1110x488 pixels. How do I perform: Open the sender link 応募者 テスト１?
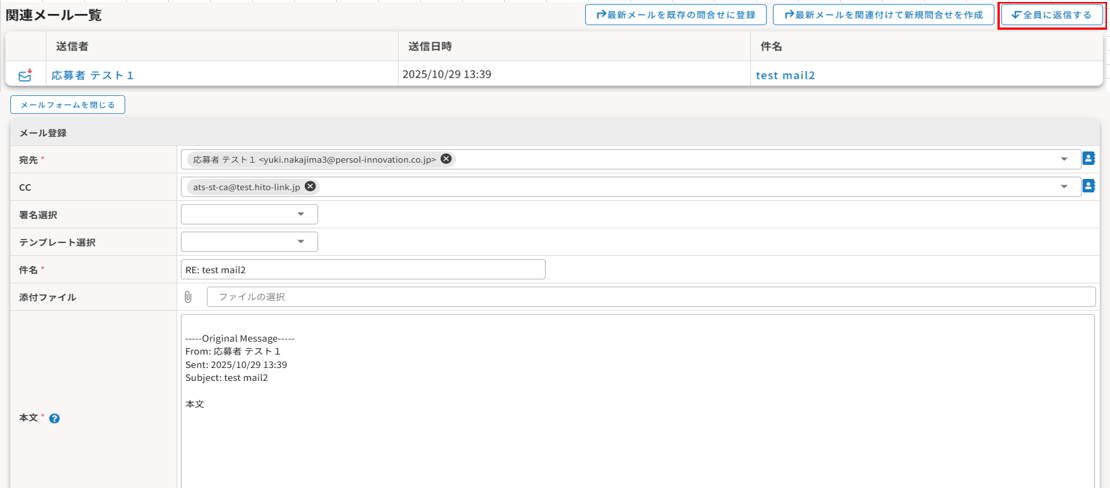tap(92, 75)
